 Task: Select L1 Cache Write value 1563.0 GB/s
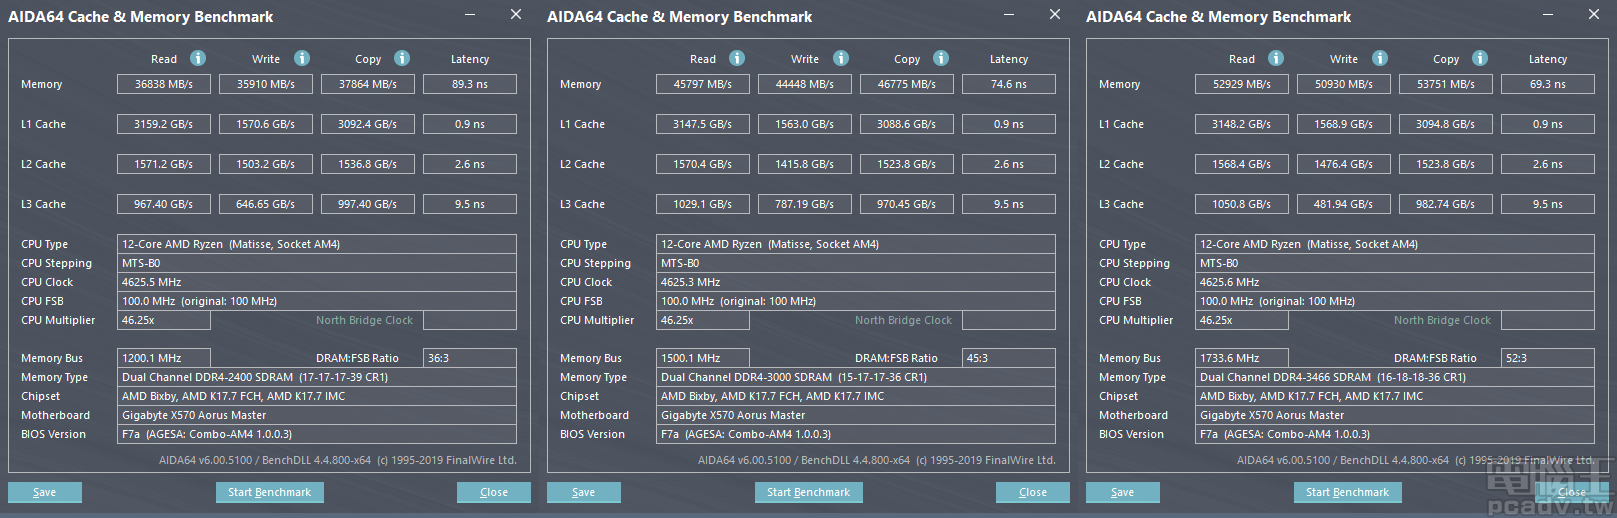coord(805,124)
